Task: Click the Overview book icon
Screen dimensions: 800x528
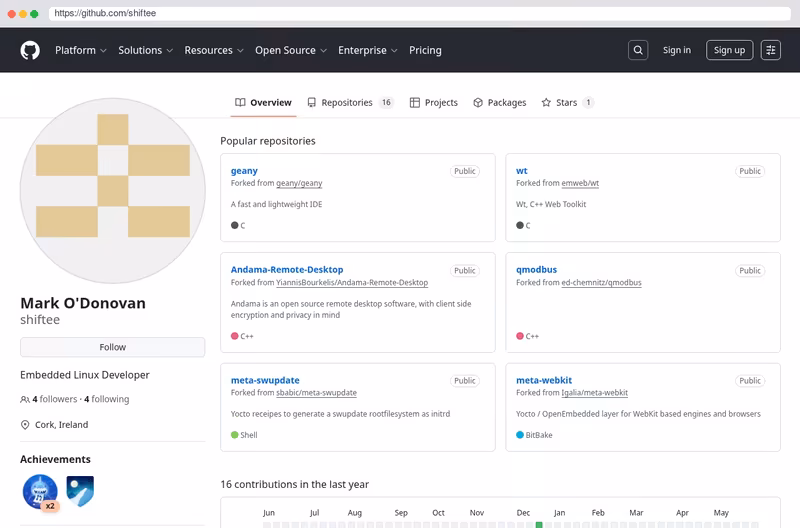Action: click(240, 103)
